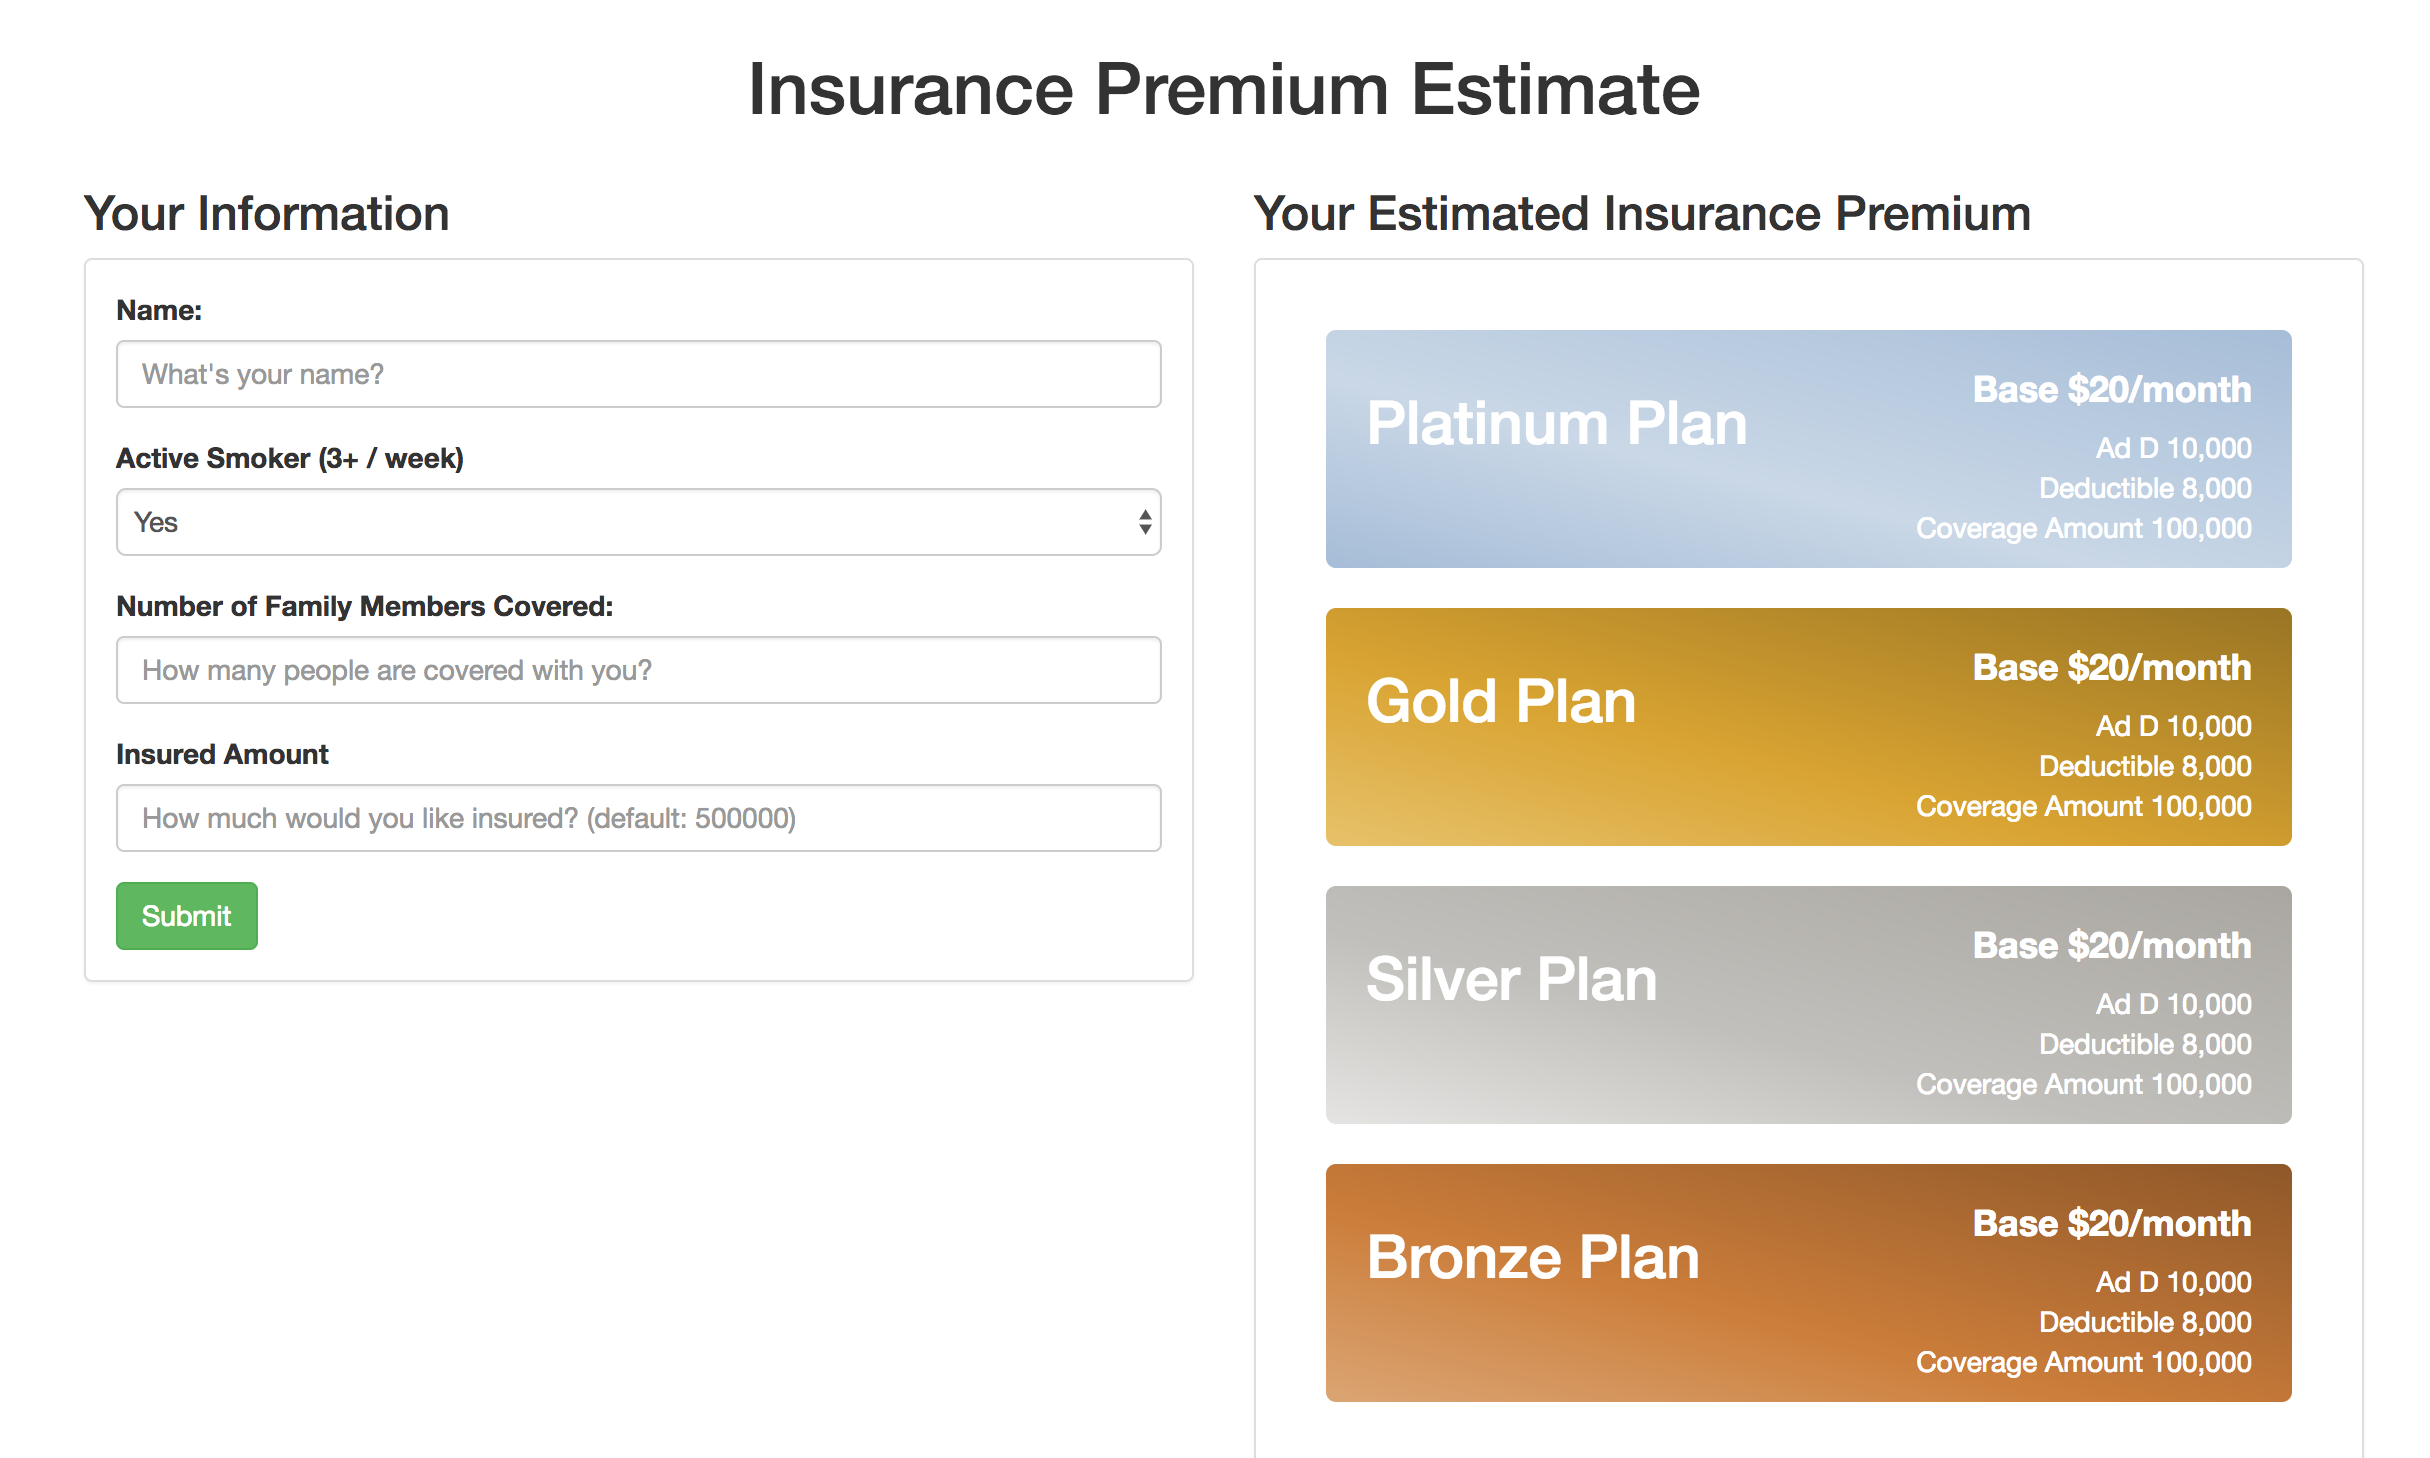Click the smoker select arrow icon
2430x1458 pixels.
click(1144, 522)
